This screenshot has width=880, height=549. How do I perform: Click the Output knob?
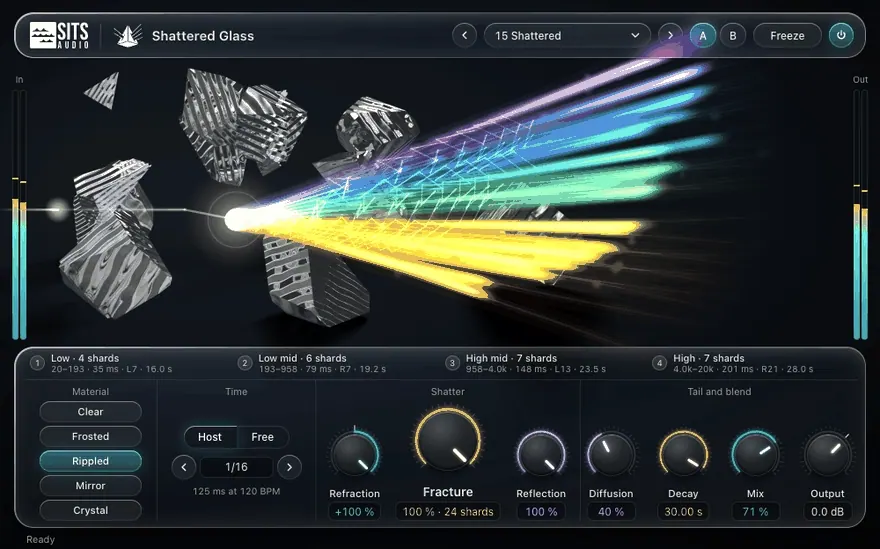[x=827, y=454]
